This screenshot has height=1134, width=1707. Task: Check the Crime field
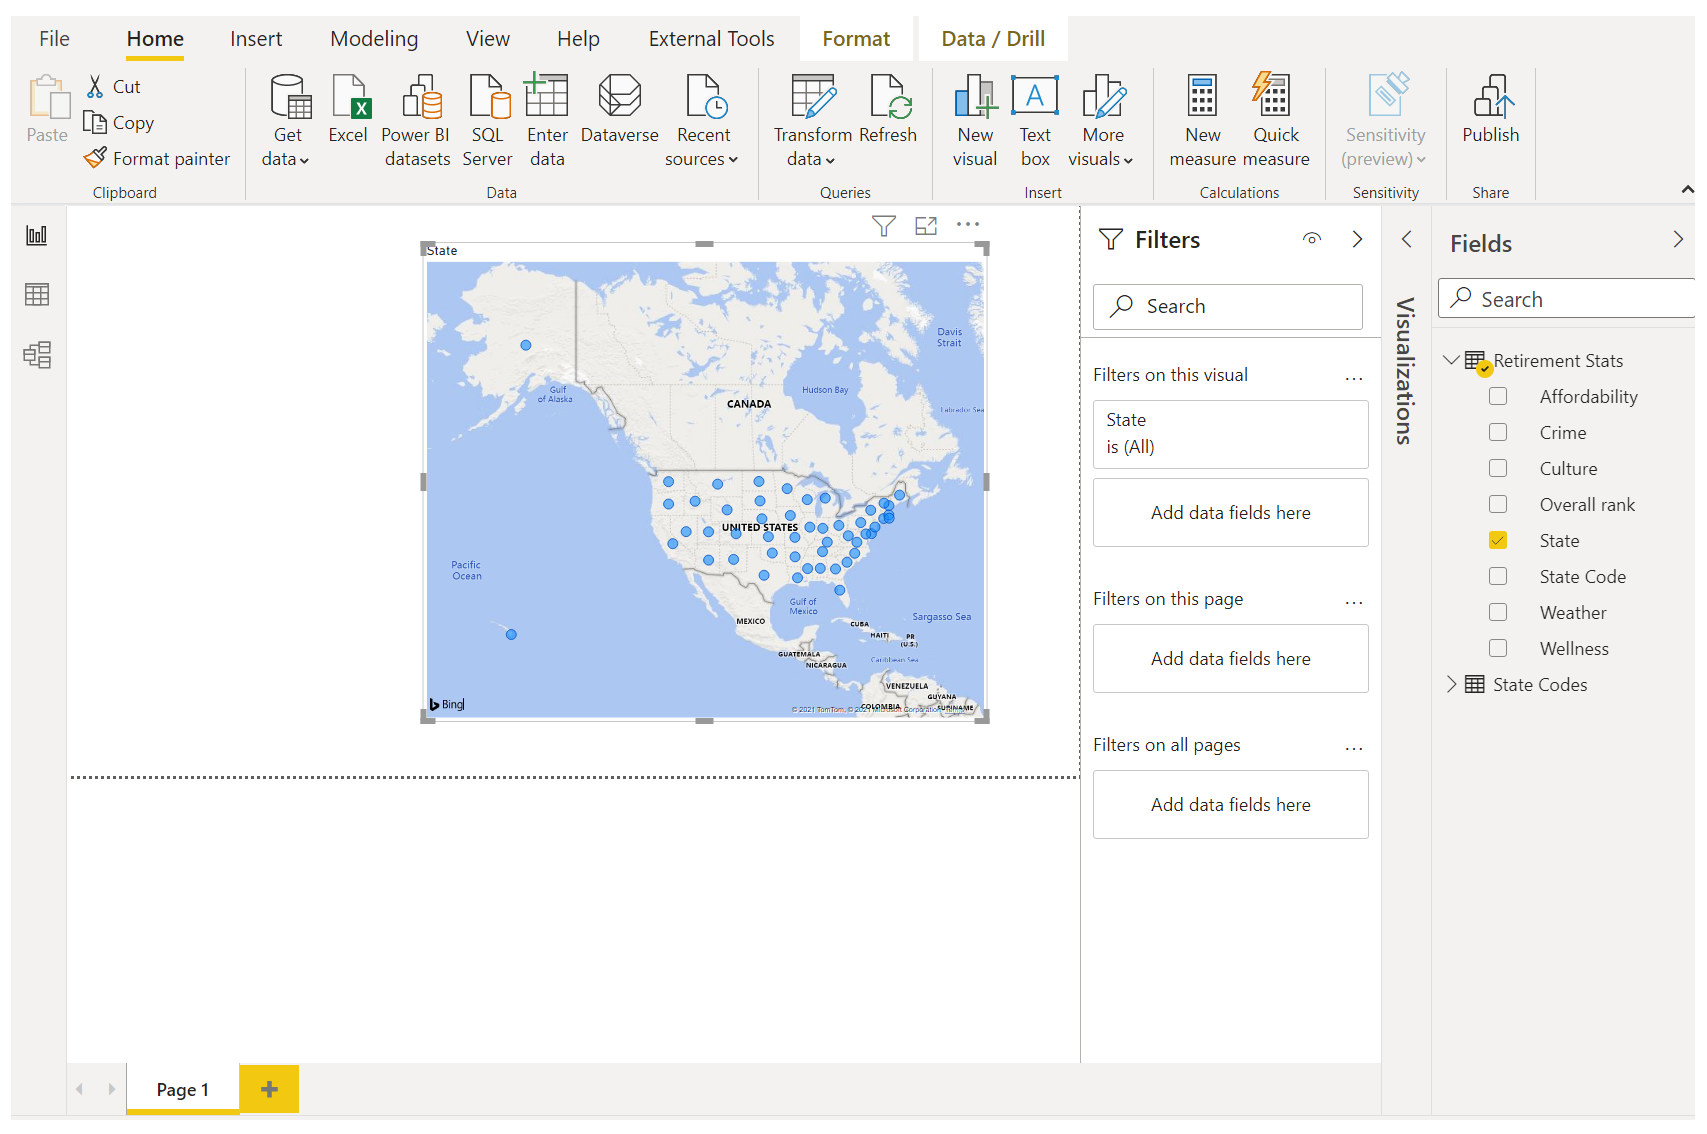(1498, 432)
